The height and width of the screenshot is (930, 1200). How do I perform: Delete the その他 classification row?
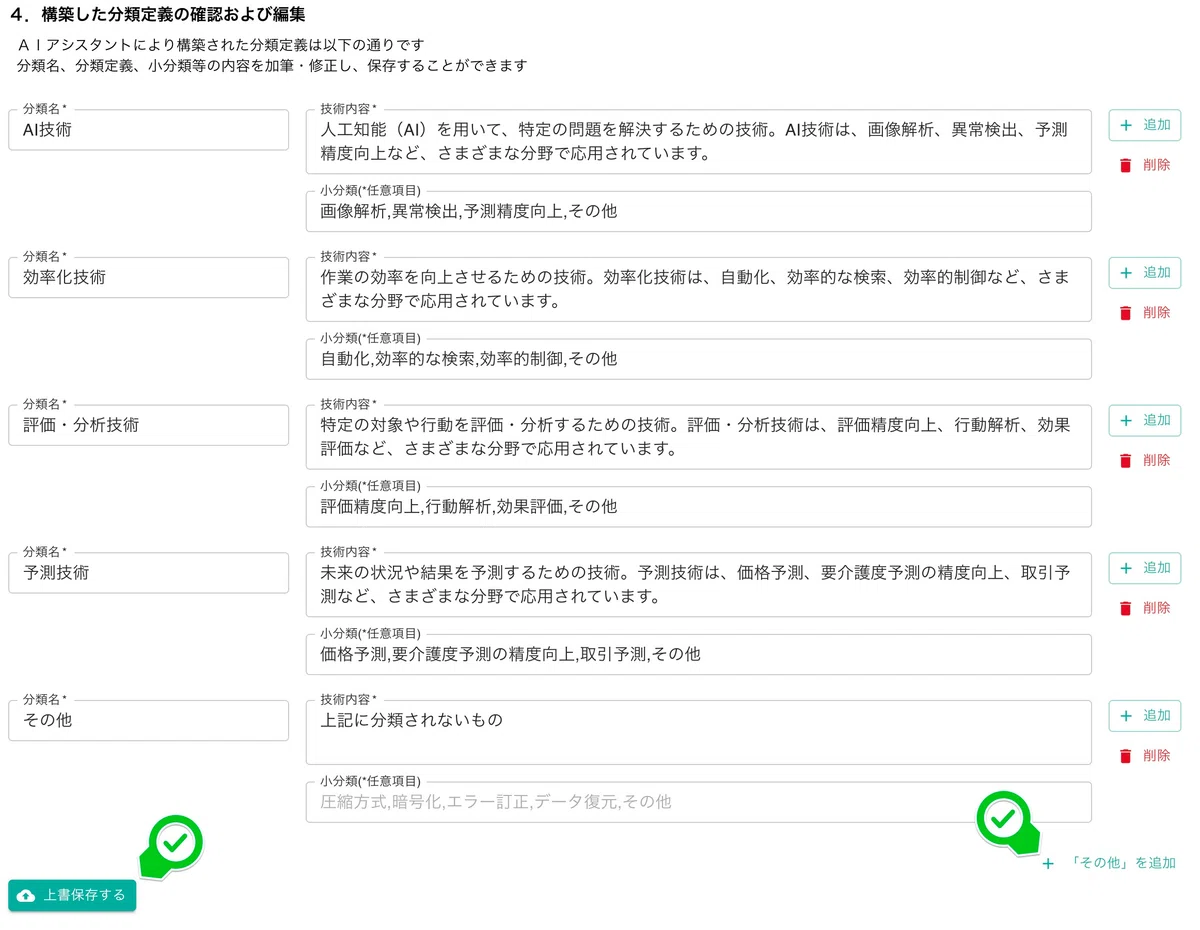tap(1144, 756)
